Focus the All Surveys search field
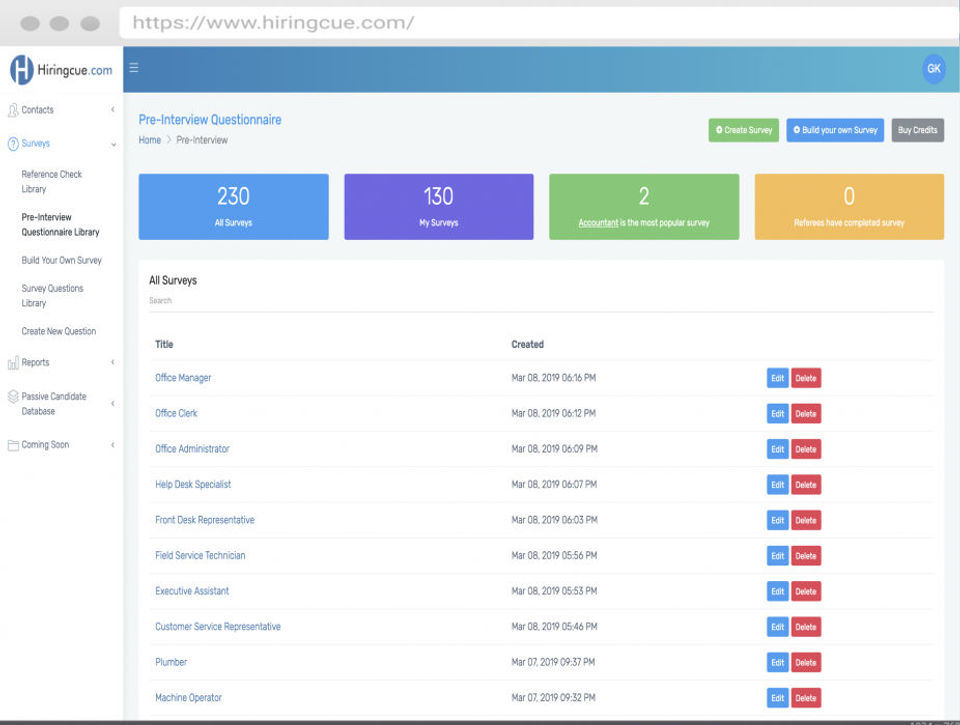 [541, 301]
